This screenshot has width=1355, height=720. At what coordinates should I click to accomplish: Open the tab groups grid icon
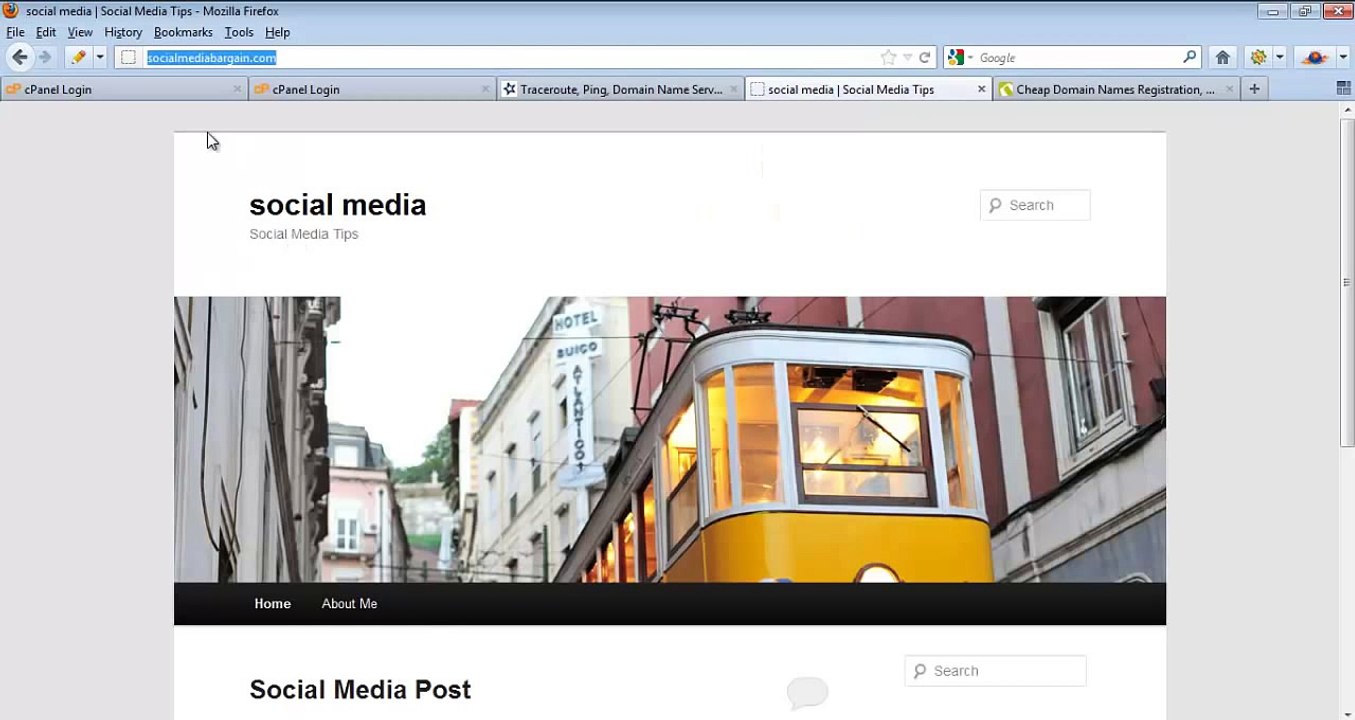tap(1343, 89)
